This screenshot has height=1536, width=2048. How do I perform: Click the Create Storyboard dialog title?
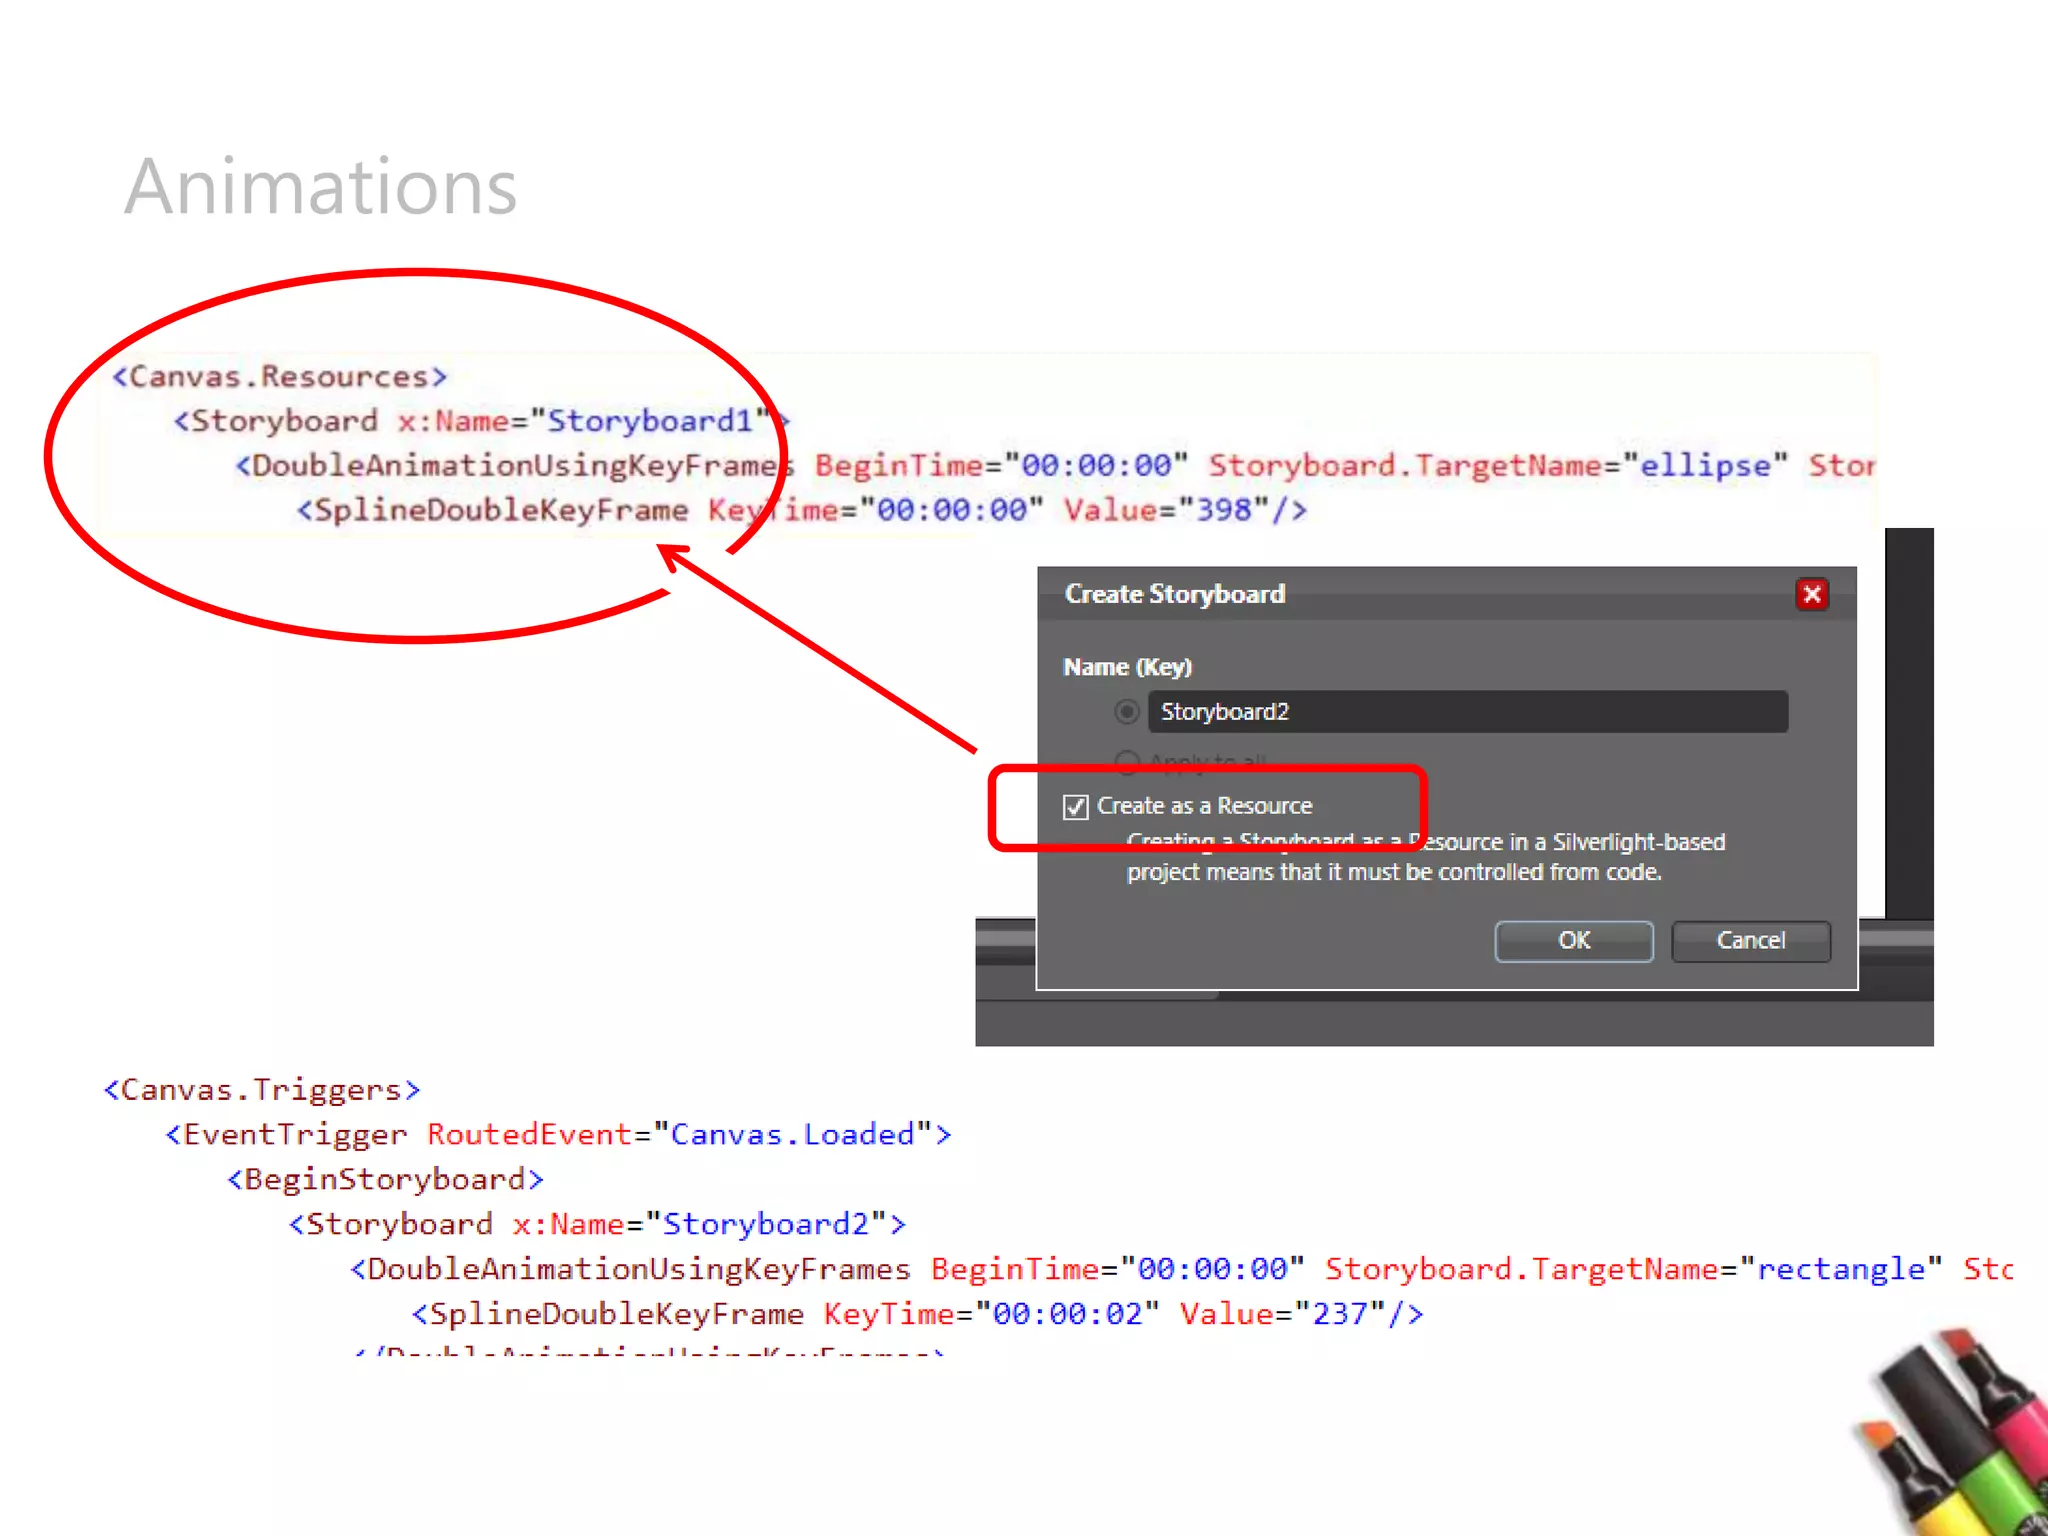(1175, 594)
